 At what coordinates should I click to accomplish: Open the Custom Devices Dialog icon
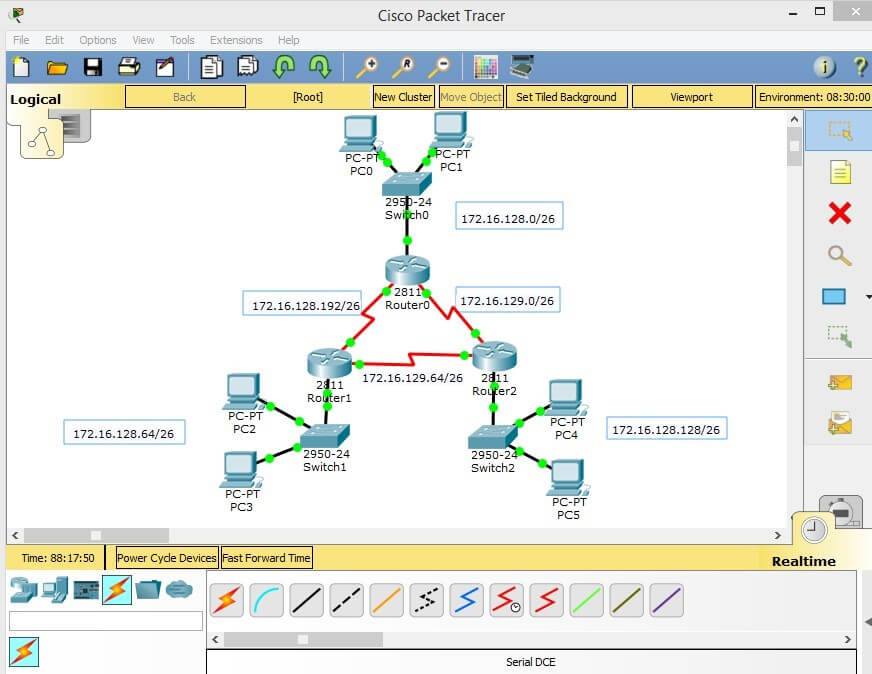(x=522, y=67)
